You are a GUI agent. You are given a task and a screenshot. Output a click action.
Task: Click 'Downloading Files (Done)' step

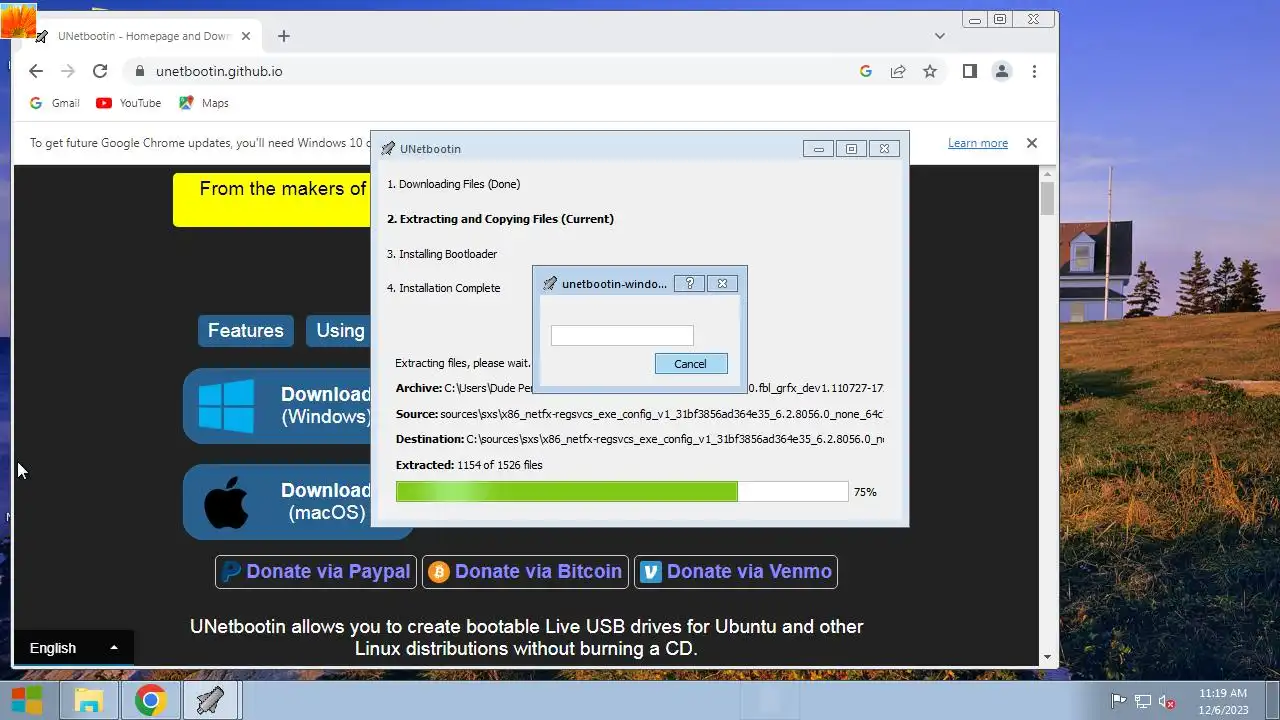coord(454,184)
